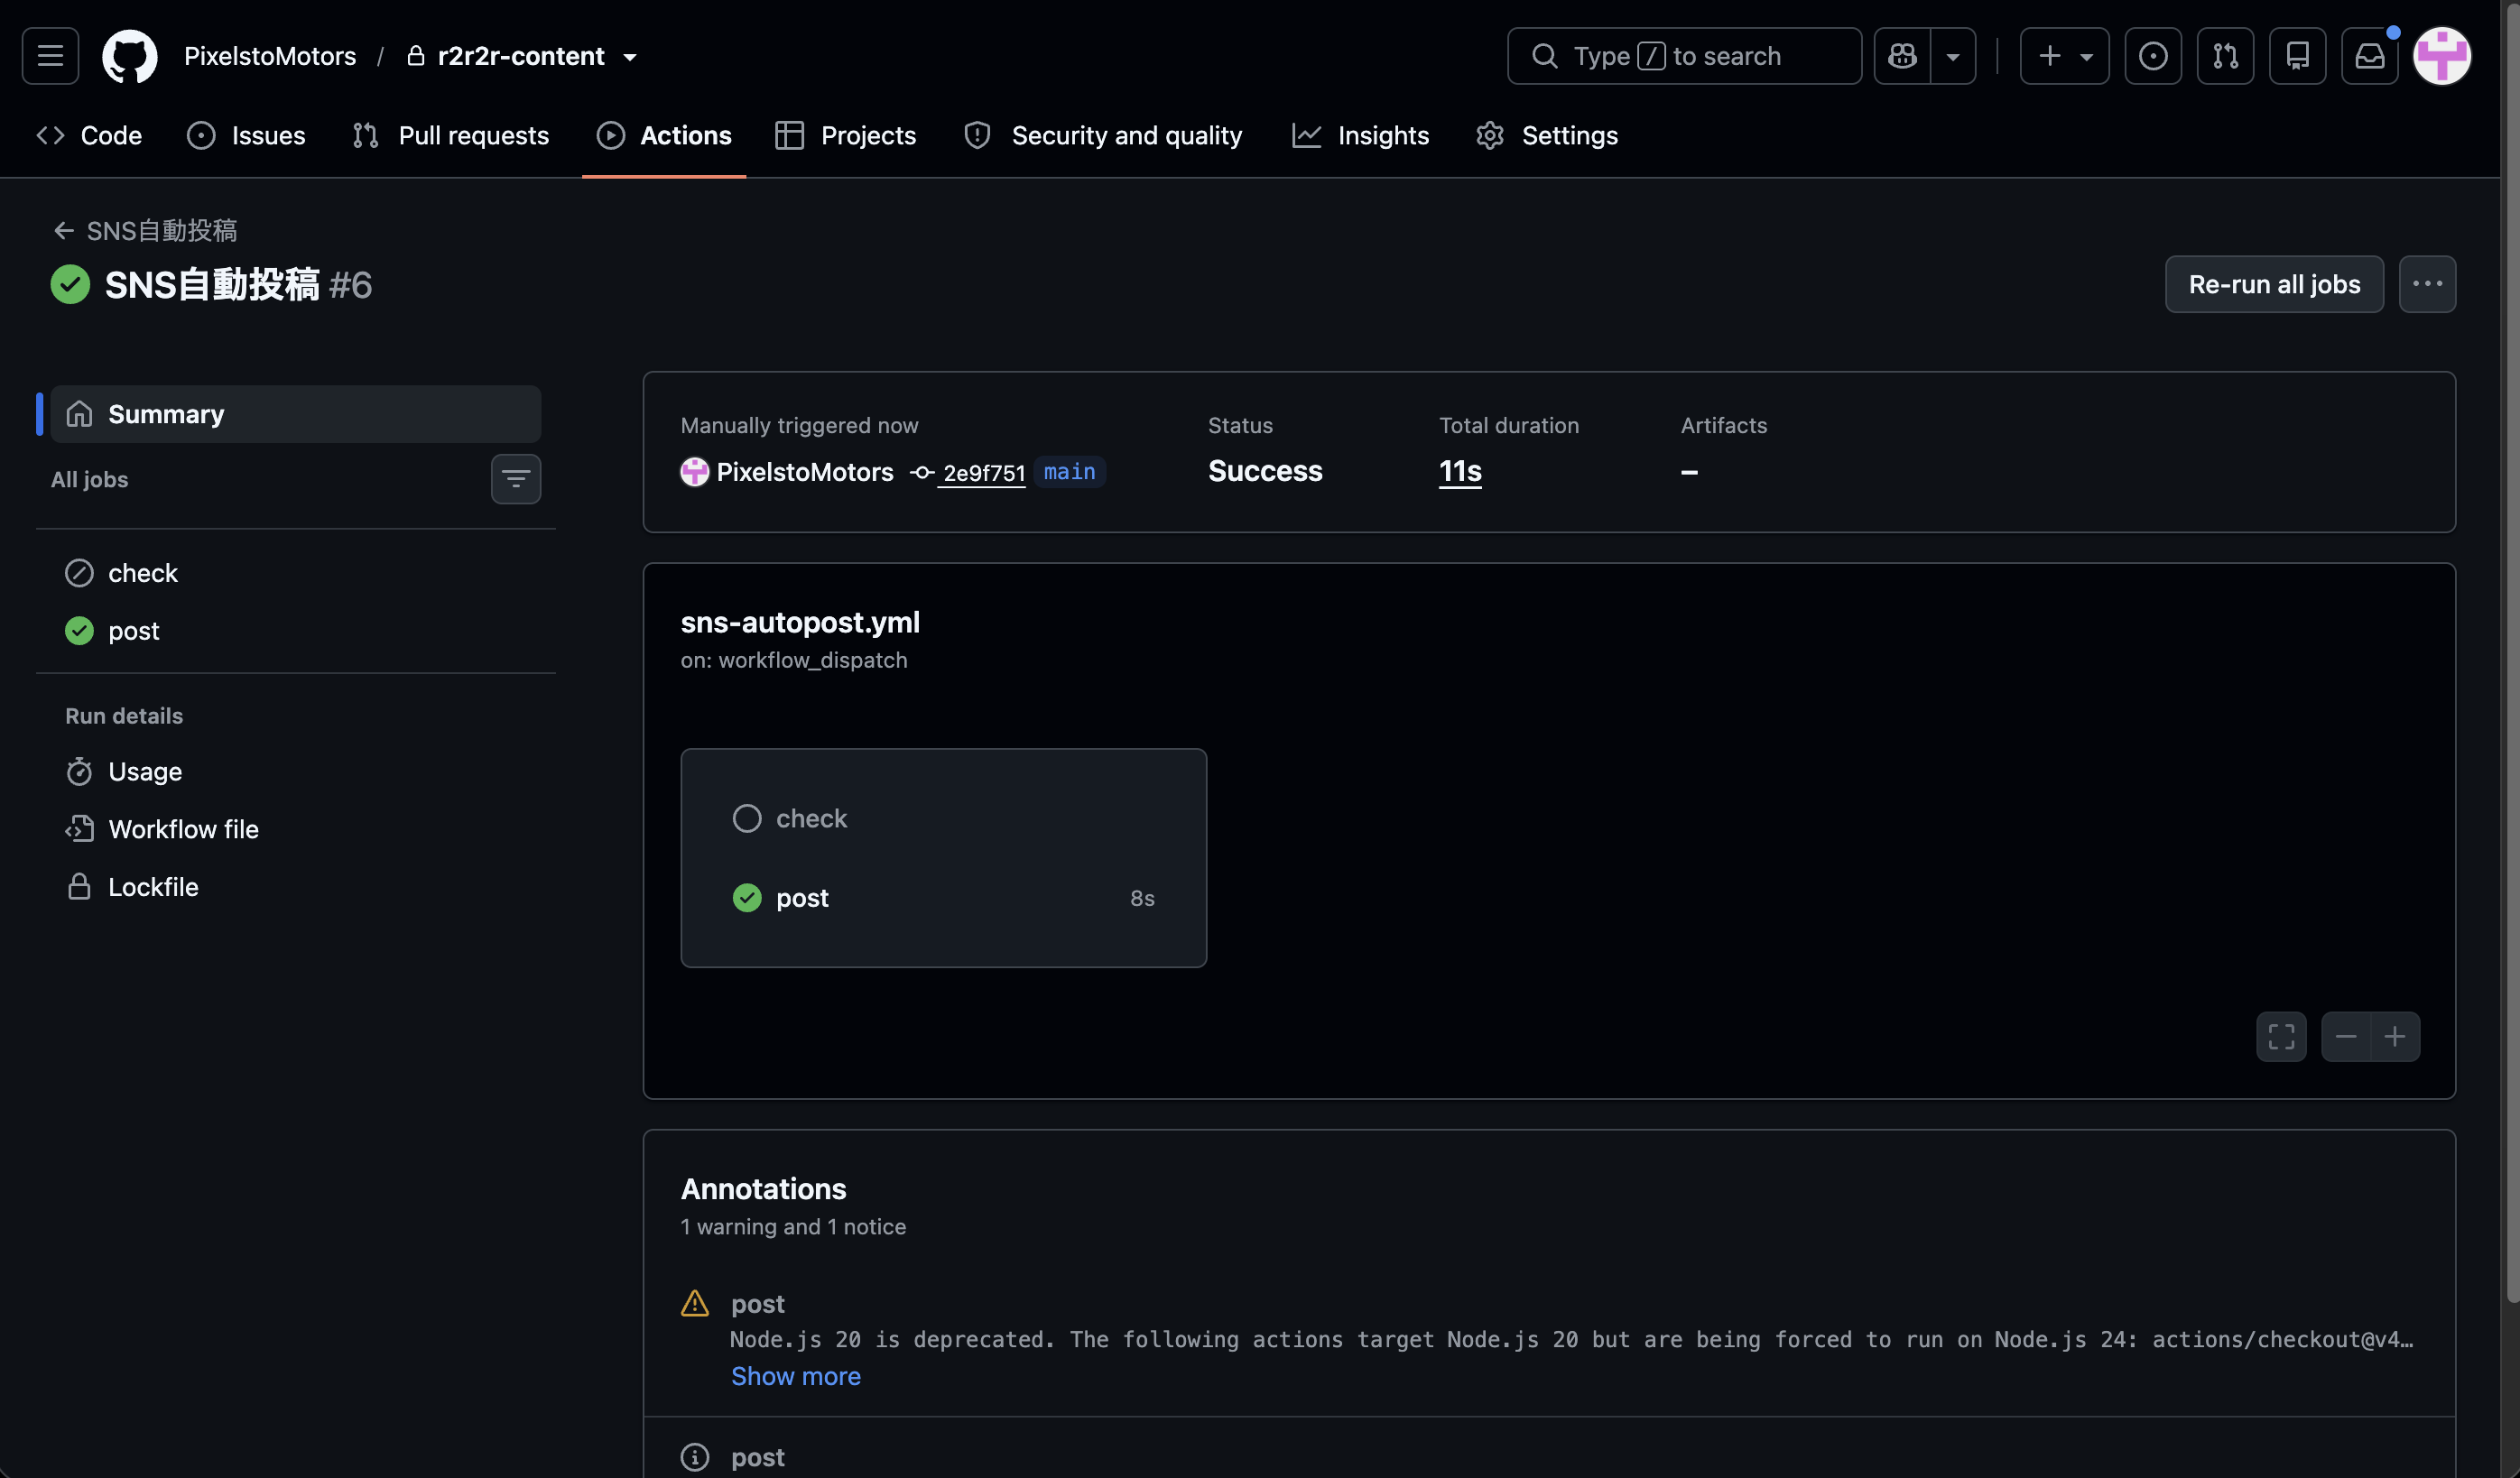The height and width of the screenshot is (1478, 2520).
Task: Open Usage under Run details
Action: point(295,772)
